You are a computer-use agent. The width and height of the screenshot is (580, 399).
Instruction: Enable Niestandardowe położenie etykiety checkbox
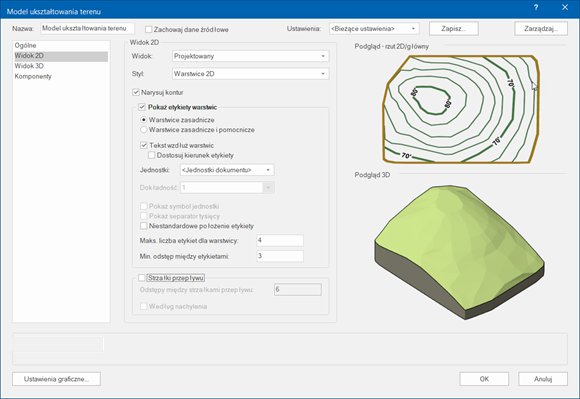(x=144, y=226)
